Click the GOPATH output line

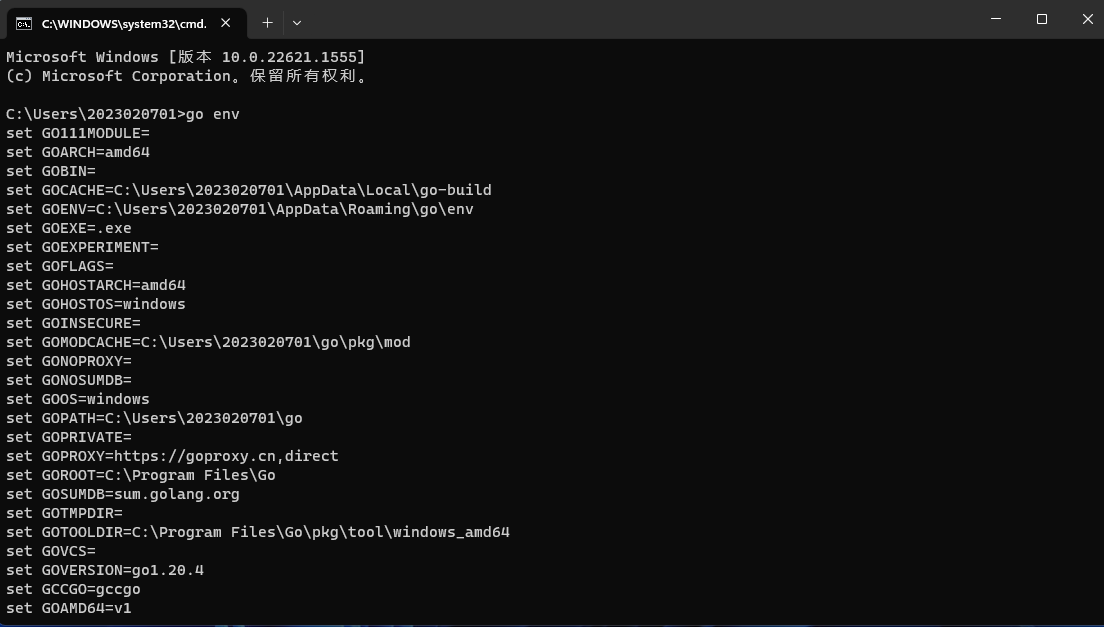(154, 418)
